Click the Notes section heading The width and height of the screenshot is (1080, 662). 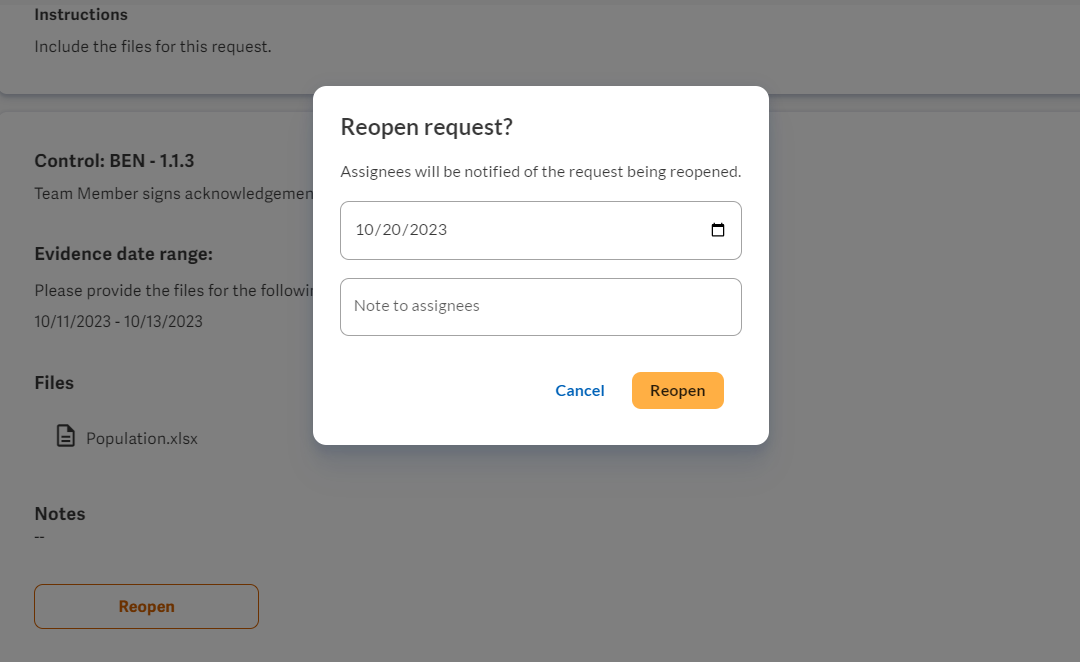point(59,513)
